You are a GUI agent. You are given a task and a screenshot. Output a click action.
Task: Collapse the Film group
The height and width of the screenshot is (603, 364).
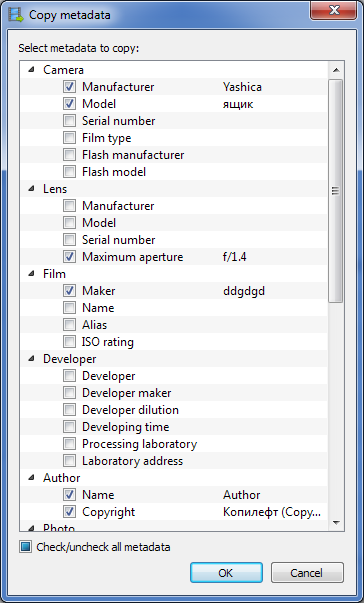pyautogui.click(x=32, y=273)
